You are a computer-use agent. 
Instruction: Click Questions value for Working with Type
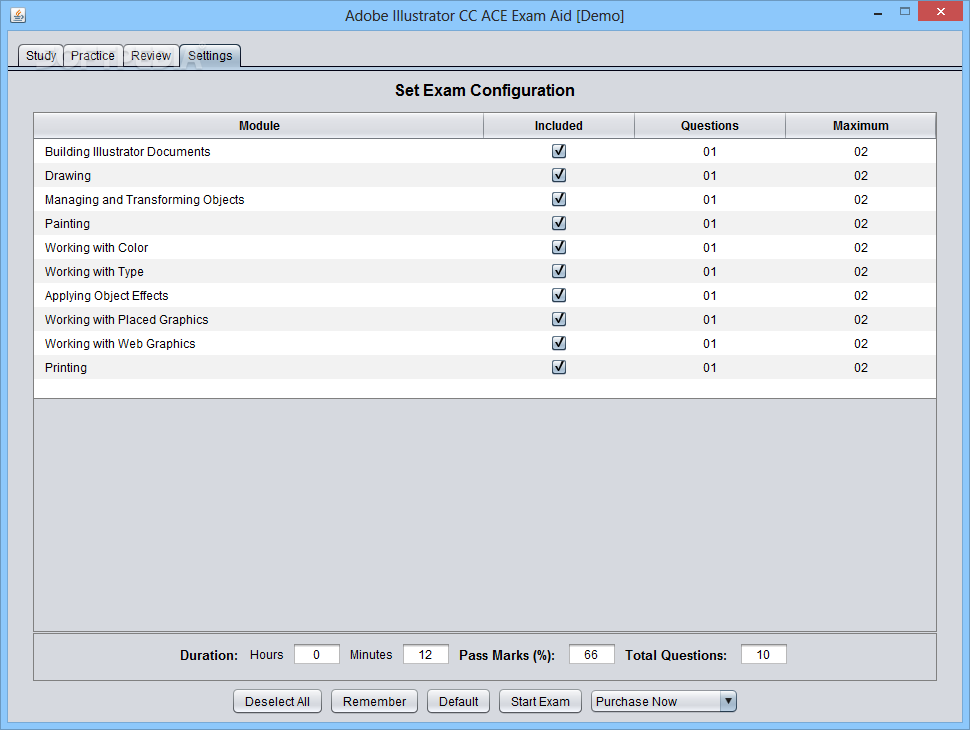coord(710,272)
